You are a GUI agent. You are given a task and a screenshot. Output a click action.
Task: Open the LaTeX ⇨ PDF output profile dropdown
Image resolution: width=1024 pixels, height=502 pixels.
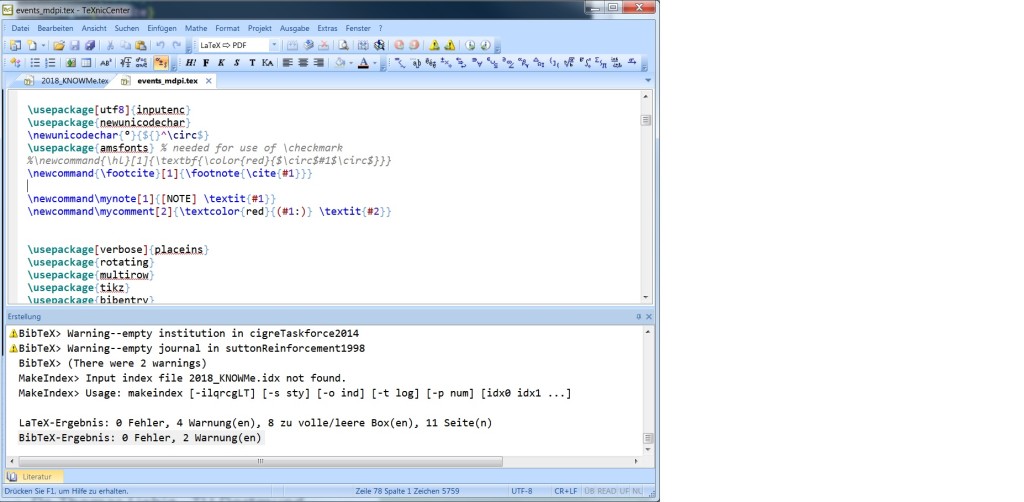click(274, 45)
